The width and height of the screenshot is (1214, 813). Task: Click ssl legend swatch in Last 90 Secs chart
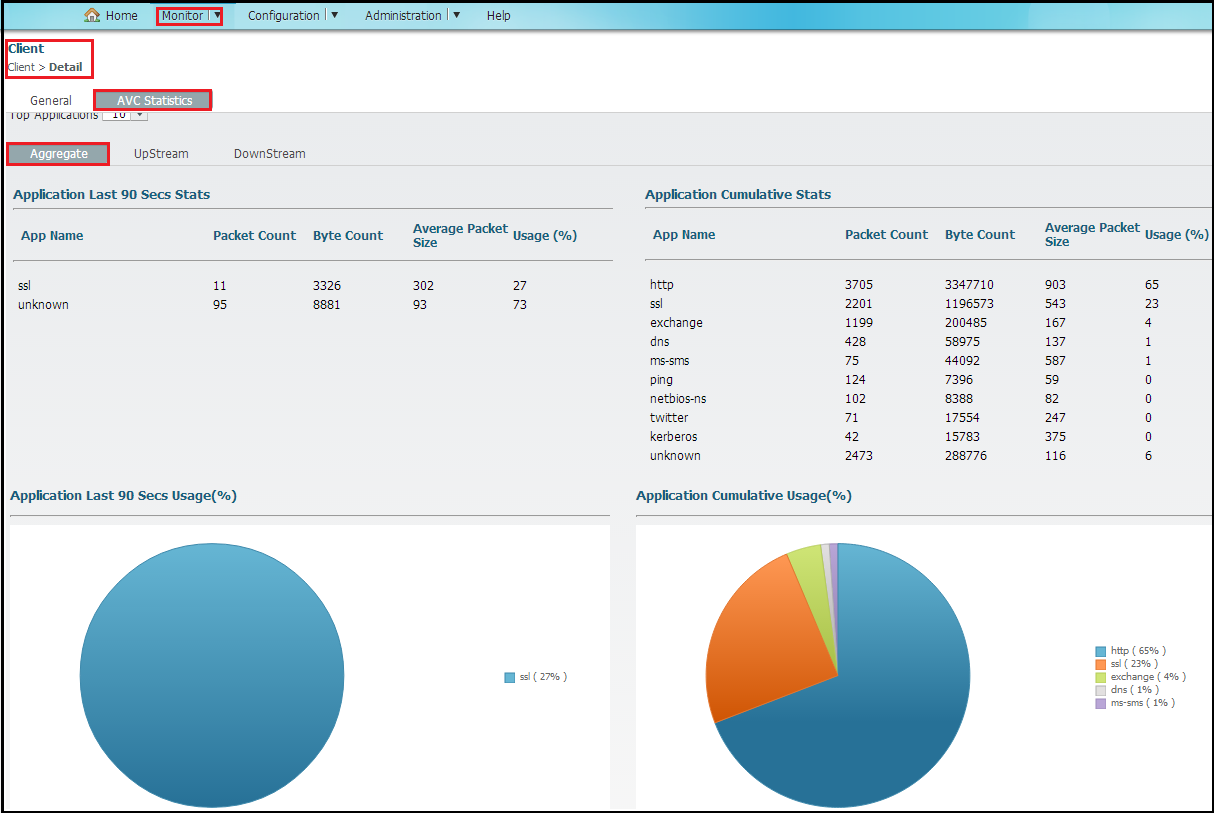(510, 677)
